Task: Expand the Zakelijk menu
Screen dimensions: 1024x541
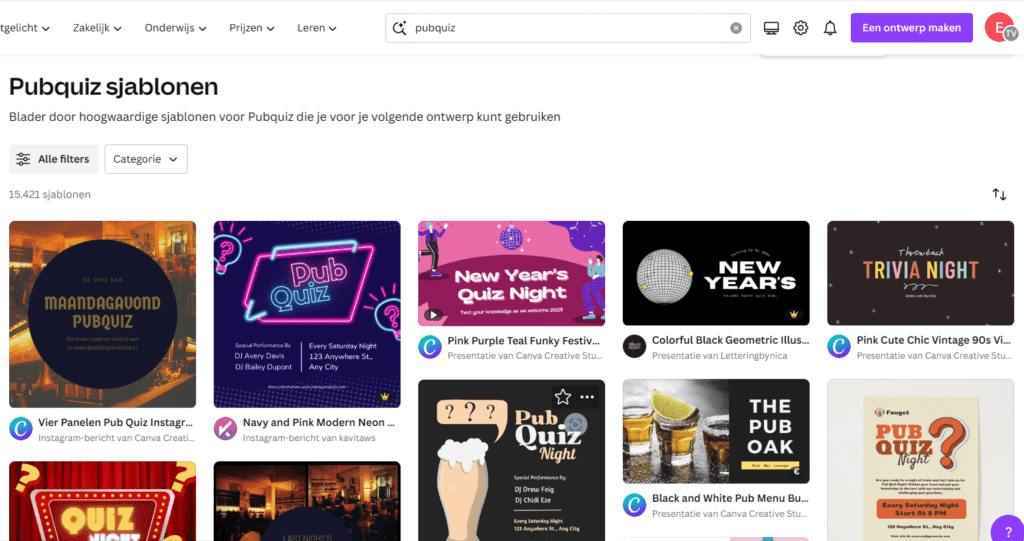Action: (x=97, y=28)
